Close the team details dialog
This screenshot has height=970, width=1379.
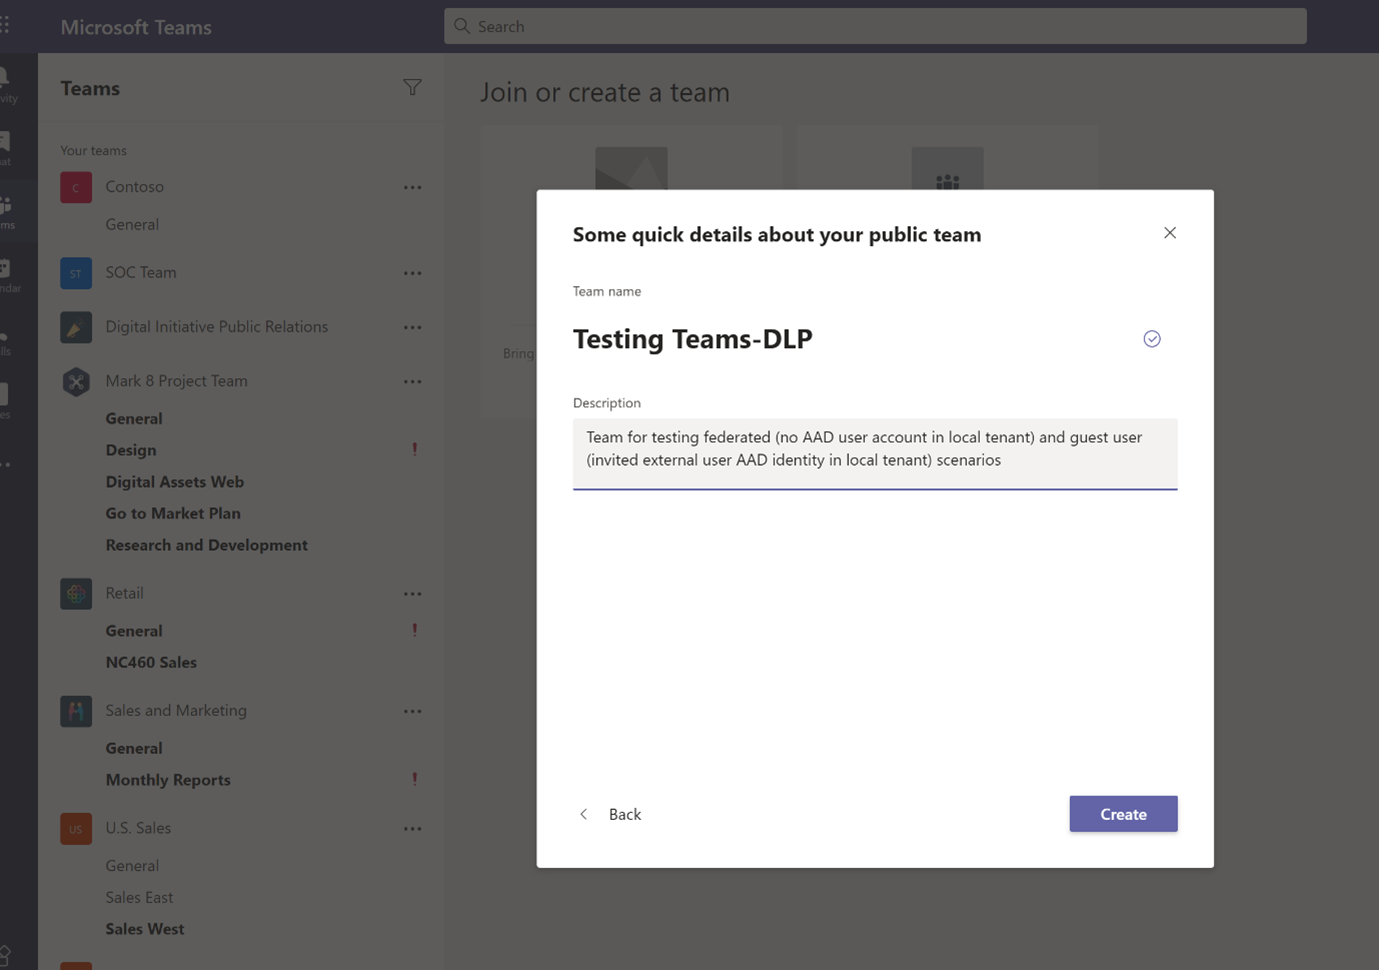point(1170,233)
